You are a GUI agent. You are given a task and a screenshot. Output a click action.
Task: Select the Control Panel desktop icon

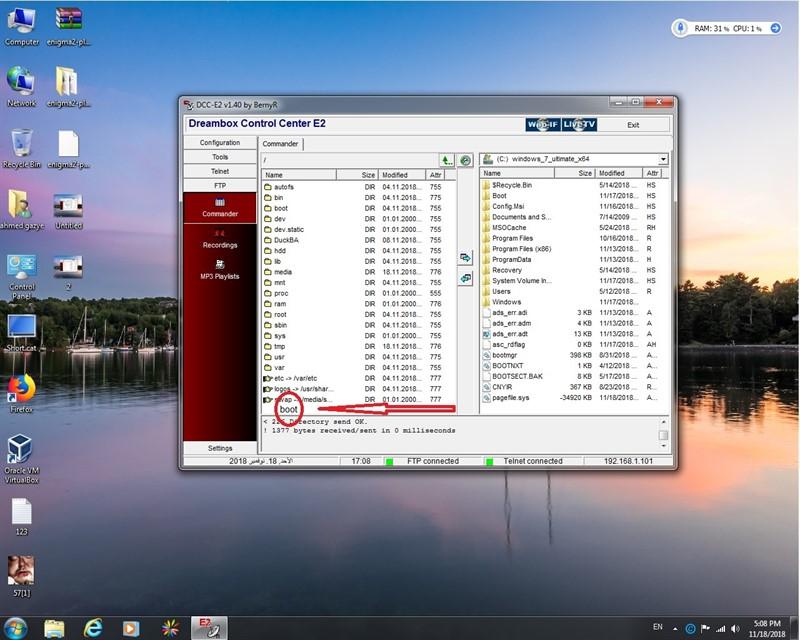coord(22,276)
